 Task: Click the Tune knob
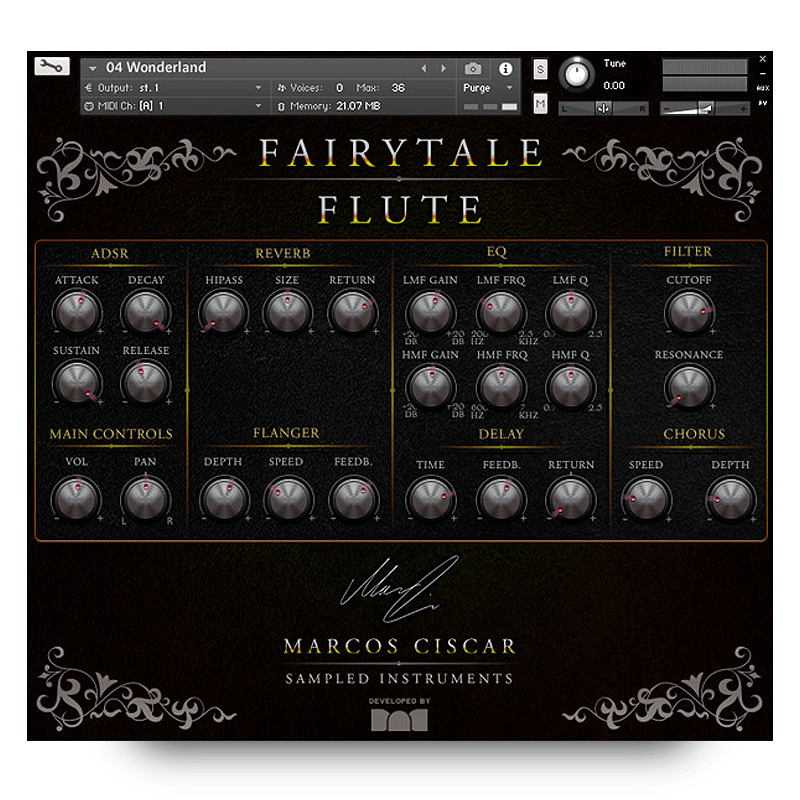pyautogui.click(x=577, y=72)
